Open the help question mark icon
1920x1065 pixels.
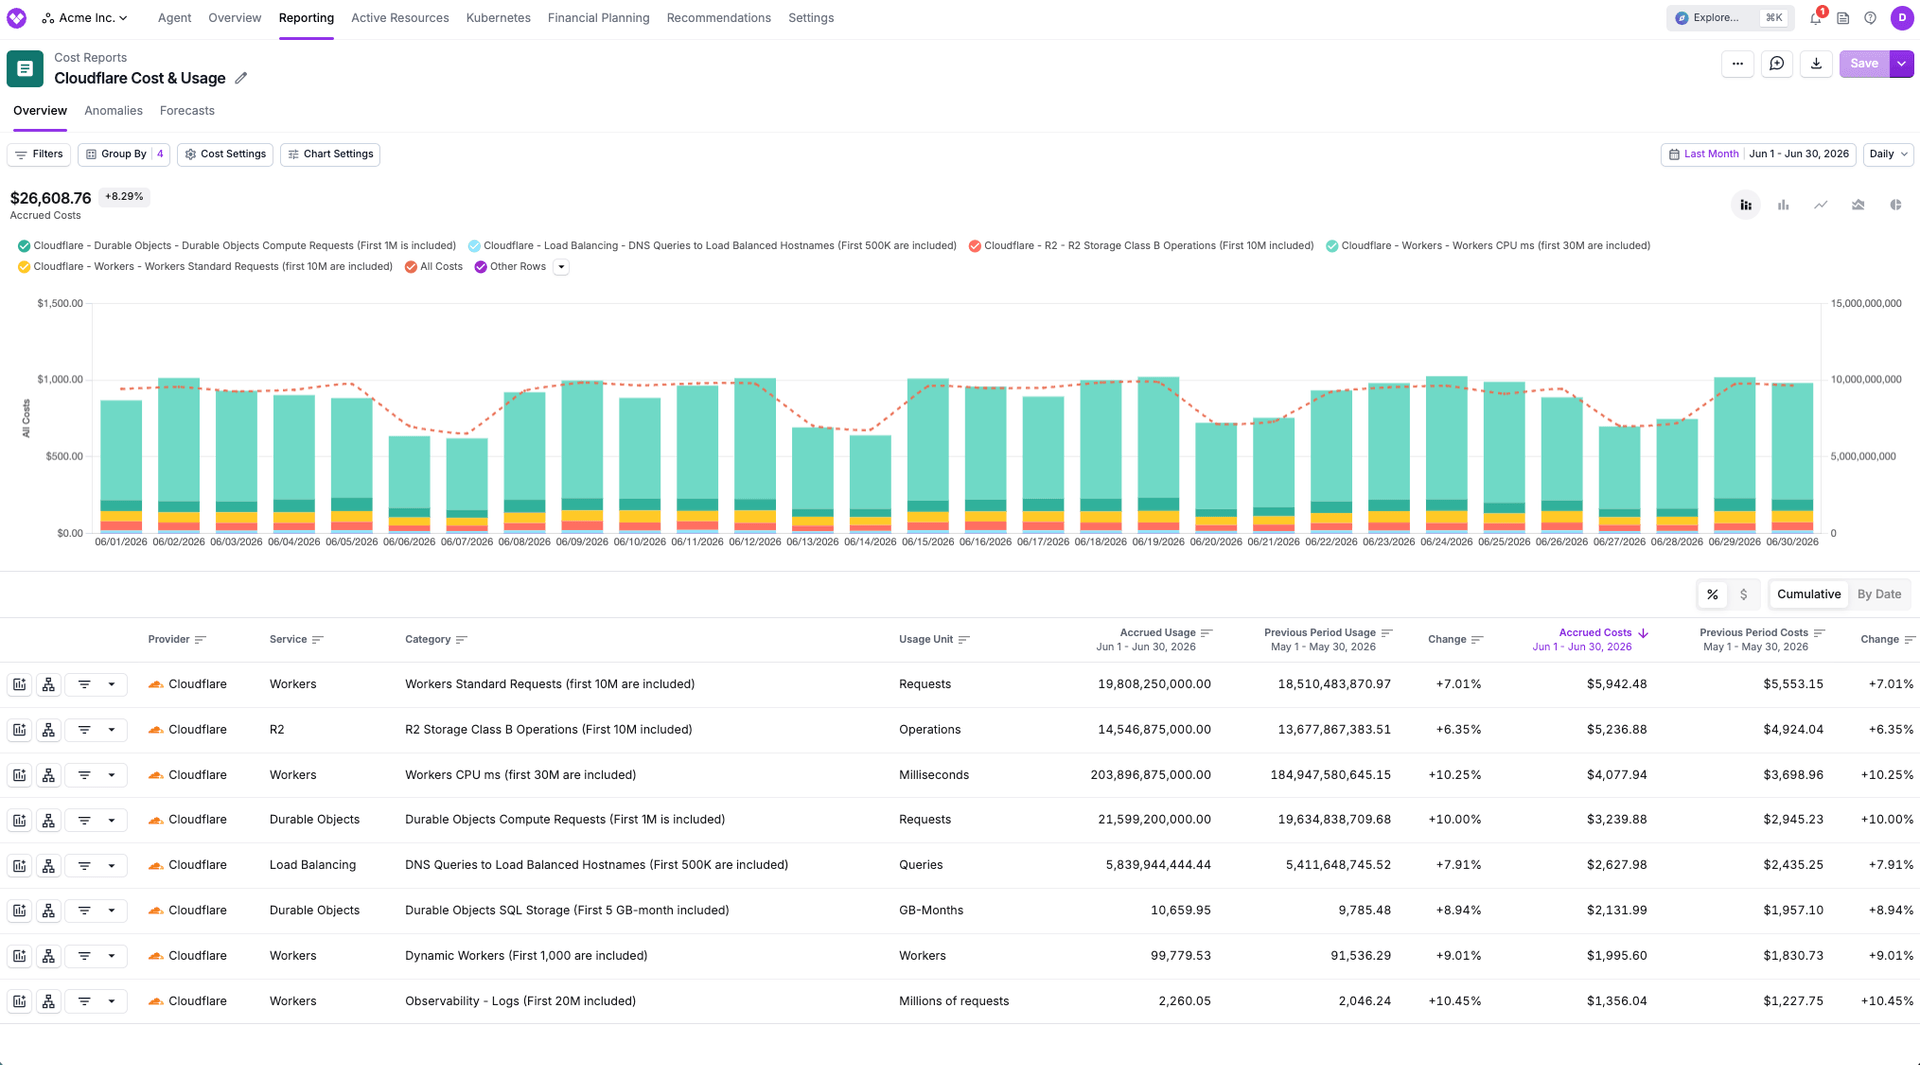[1870, 18]
